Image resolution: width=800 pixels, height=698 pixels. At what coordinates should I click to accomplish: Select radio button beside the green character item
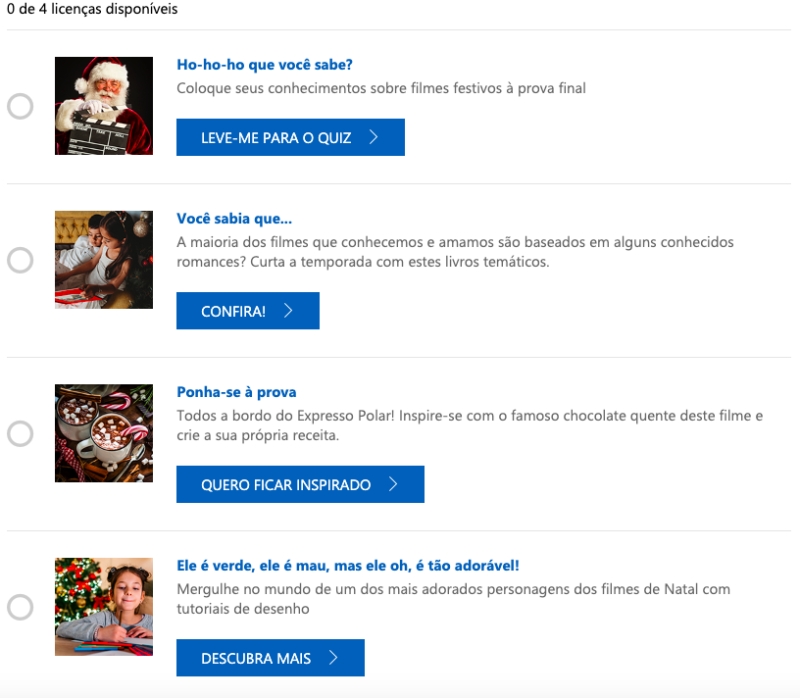(x=20, y=607)
